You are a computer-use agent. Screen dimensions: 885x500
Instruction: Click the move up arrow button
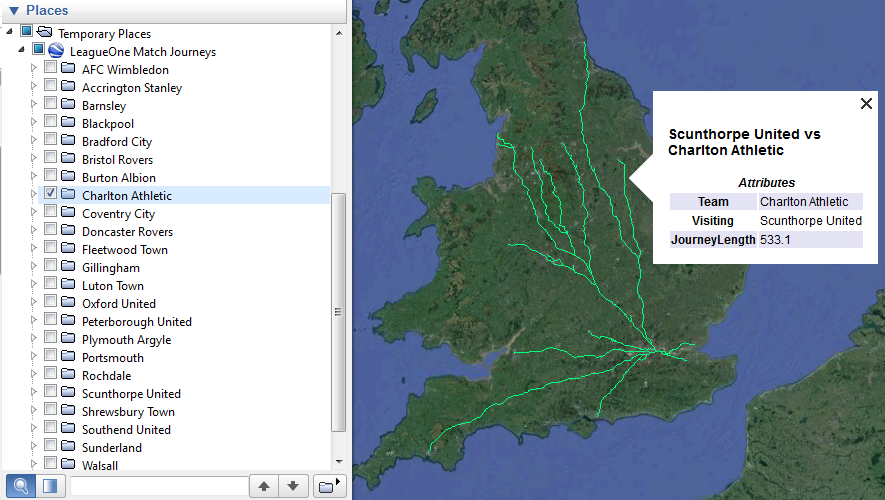(x=264, y=486)
